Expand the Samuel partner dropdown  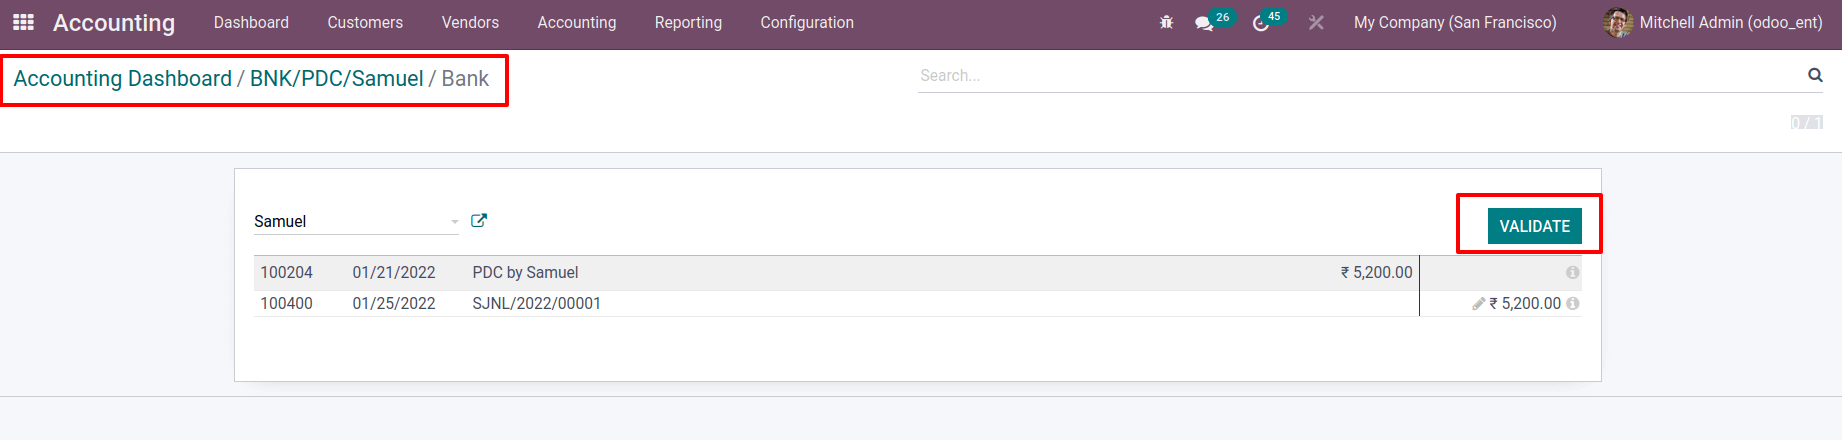[x=455, y=222]
